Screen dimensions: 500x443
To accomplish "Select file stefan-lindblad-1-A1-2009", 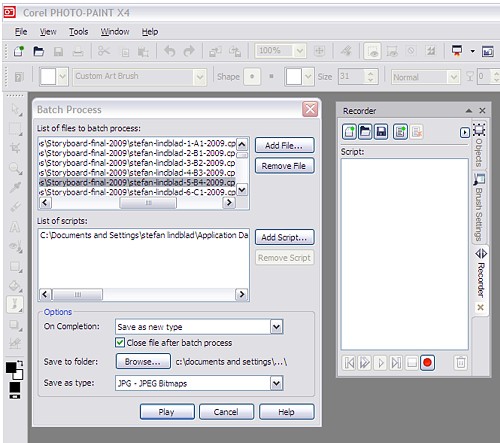I will [137, 143].
